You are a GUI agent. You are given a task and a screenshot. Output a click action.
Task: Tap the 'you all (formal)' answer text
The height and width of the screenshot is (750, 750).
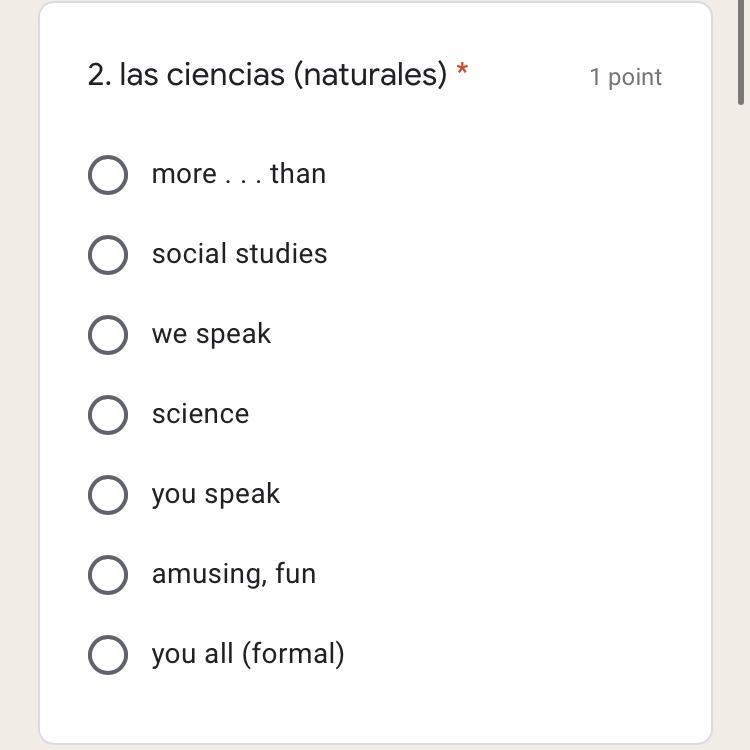pos(248,654)
